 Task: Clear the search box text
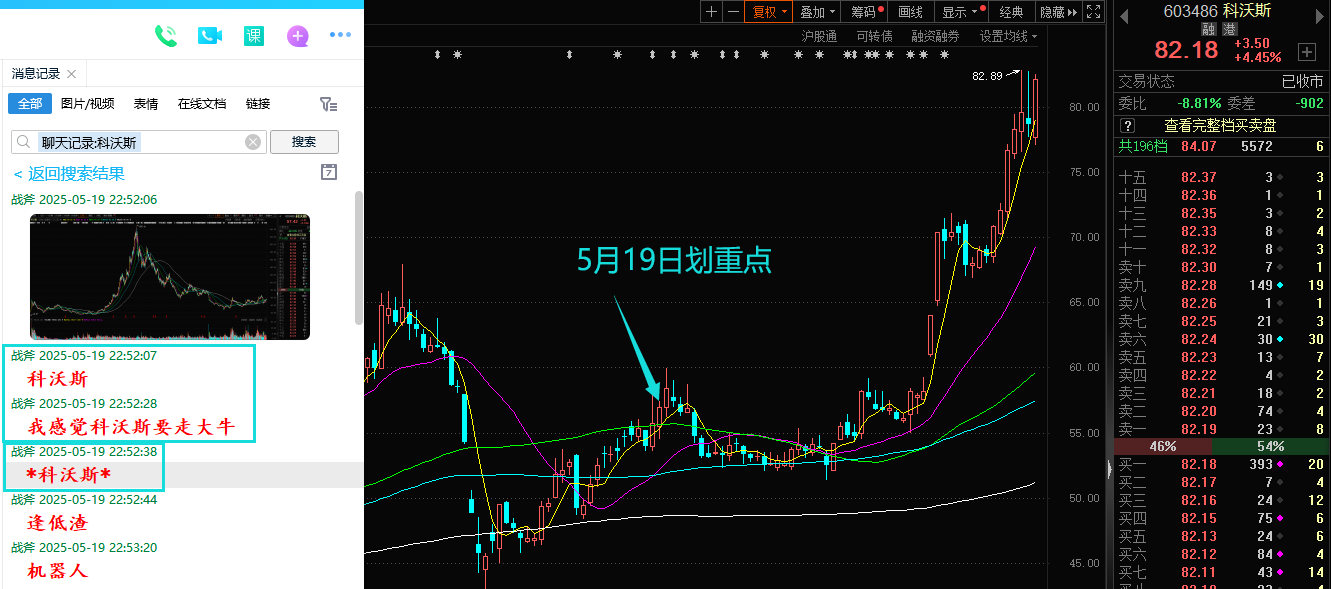[x=253, y=142]
